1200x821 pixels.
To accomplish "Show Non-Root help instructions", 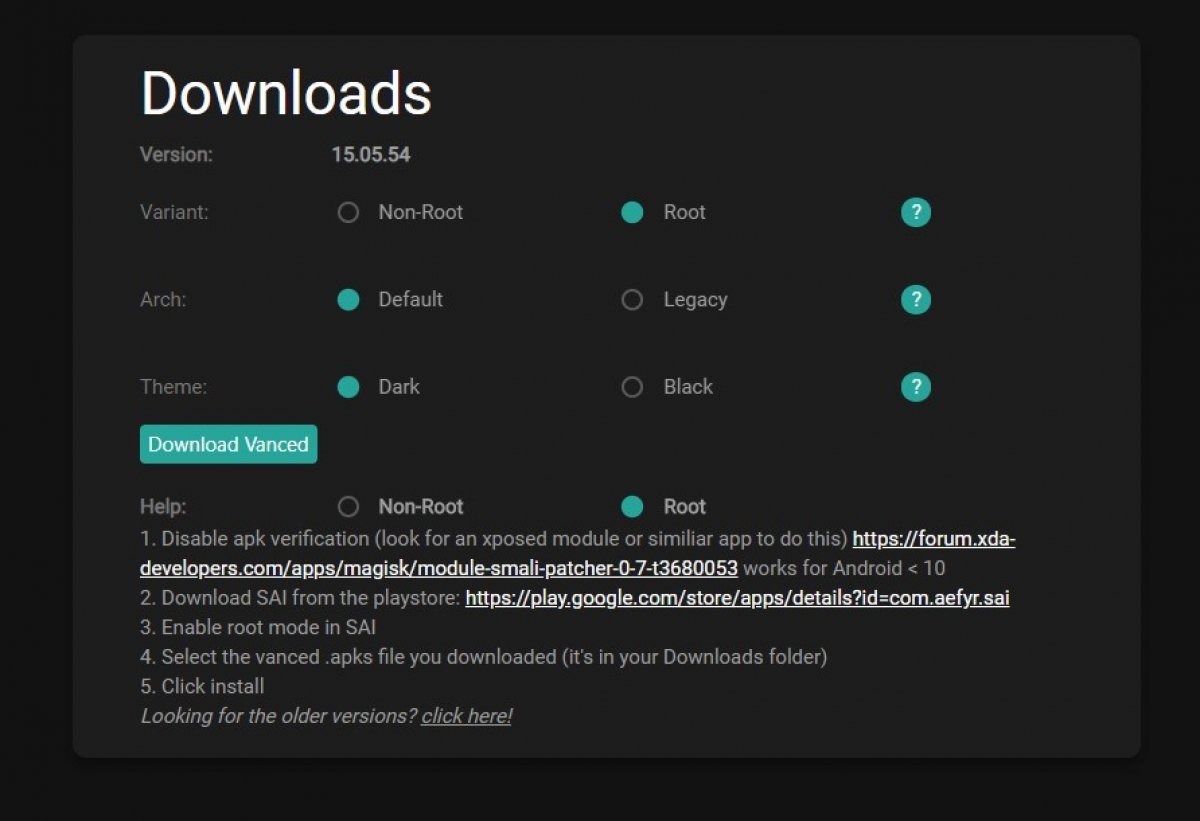I will point(348,506).
